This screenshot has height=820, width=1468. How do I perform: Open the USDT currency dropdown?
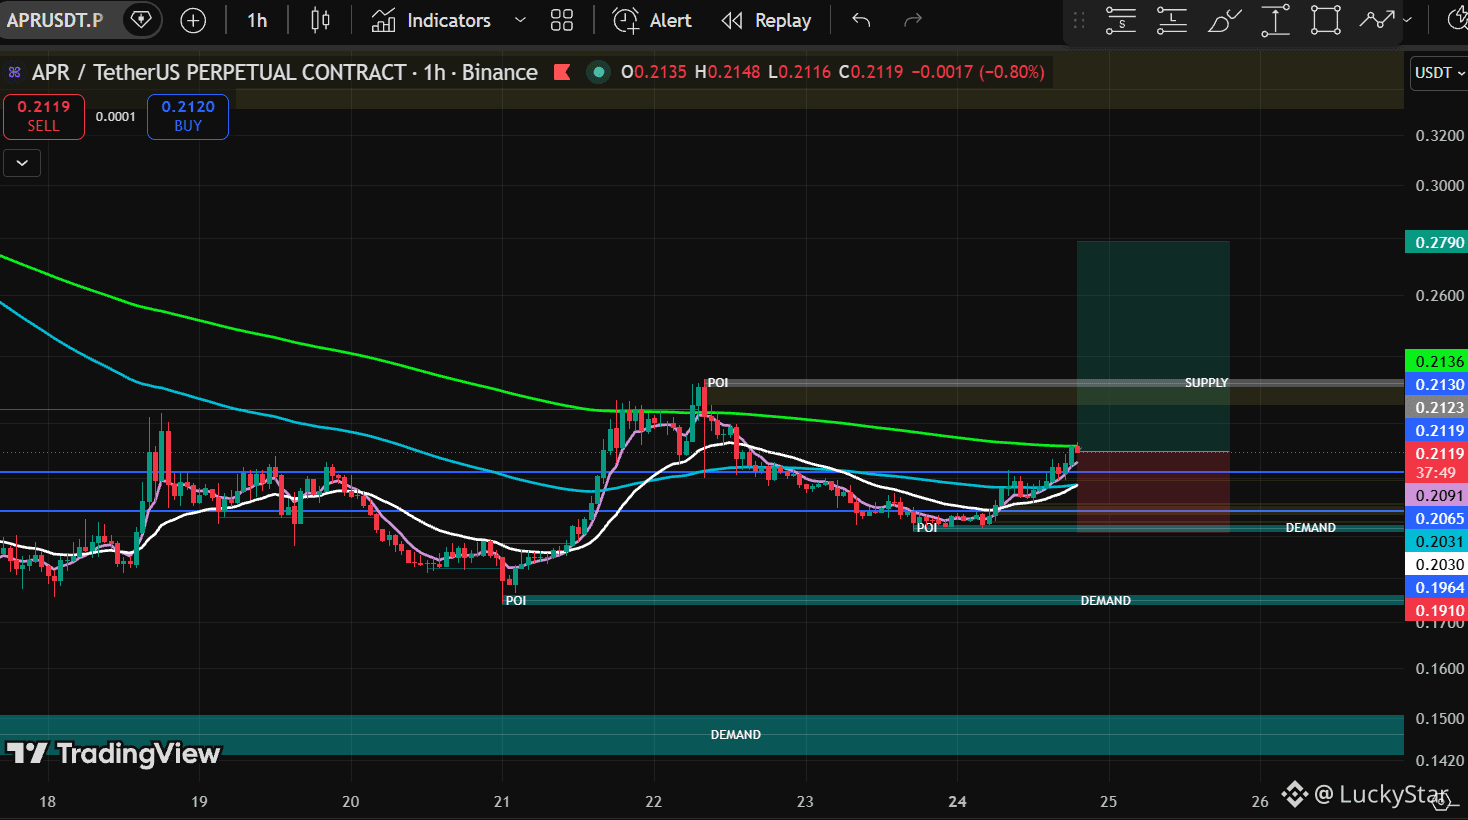coord(1438,73)
